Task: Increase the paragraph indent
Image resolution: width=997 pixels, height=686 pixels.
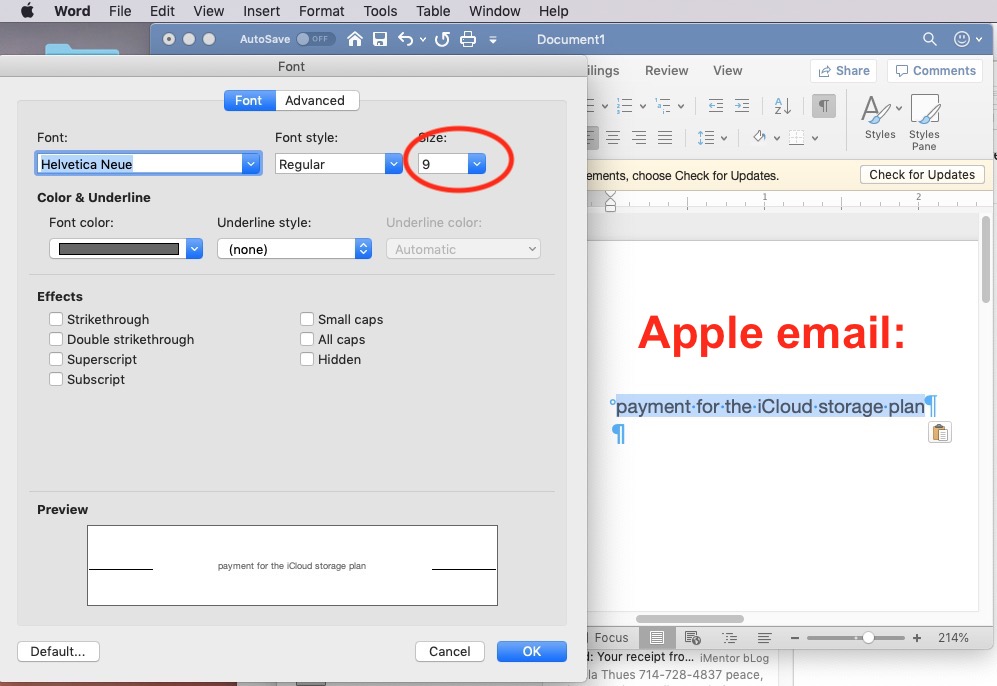Action: (x=742, y=106)
